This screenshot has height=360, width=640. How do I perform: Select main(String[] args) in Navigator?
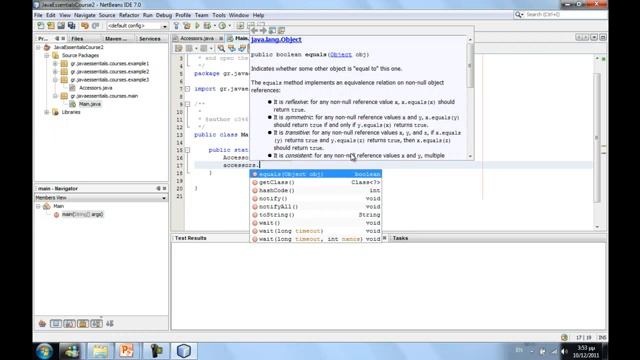(x=82, y=214)
